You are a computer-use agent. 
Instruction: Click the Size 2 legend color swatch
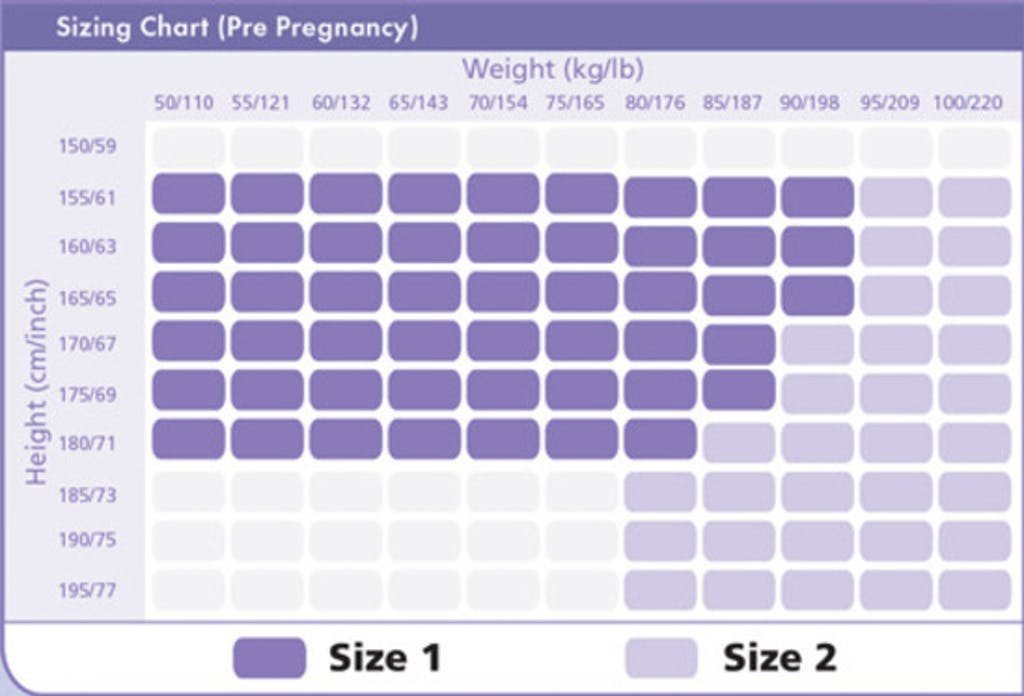coord(661,658)
